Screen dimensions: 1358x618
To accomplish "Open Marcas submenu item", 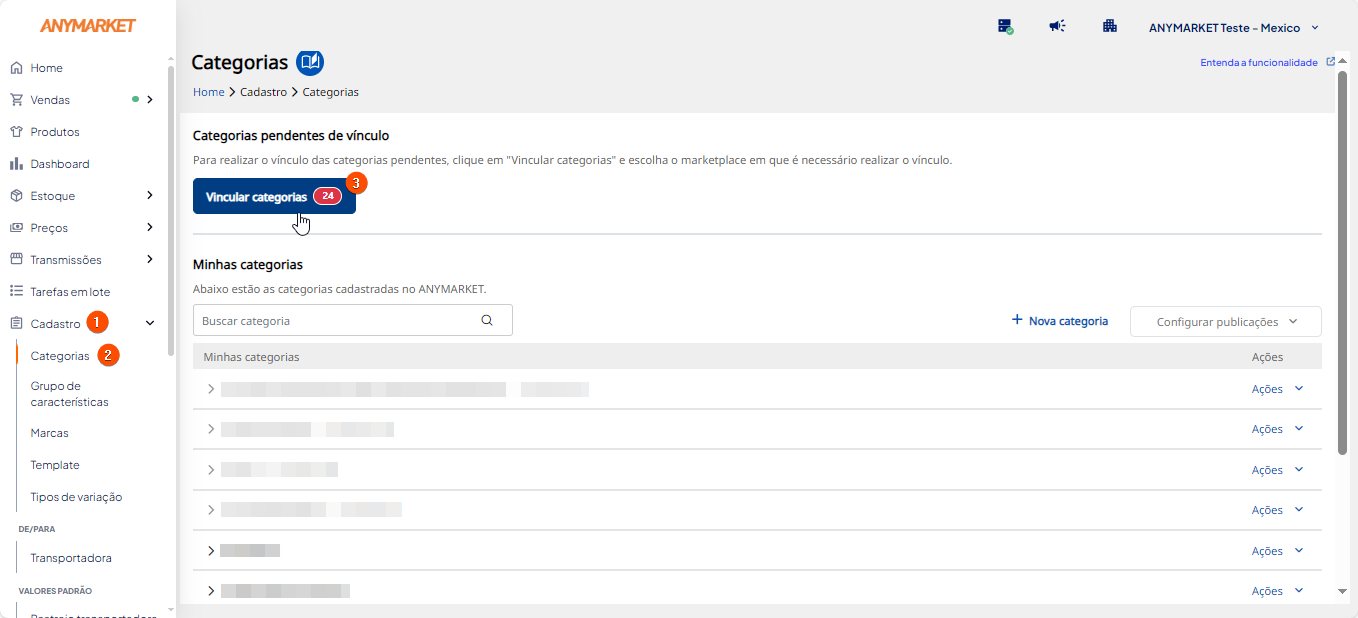I will pos(50,433).
